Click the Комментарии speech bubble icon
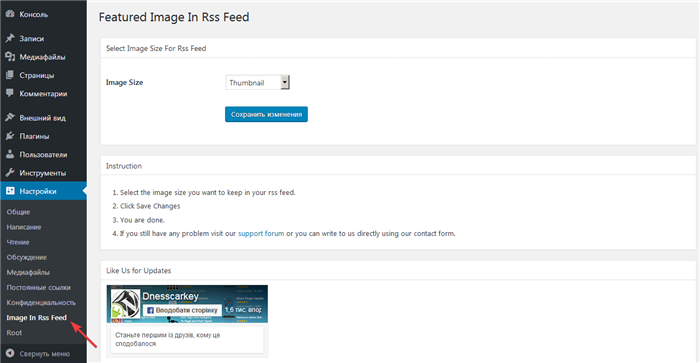 pyautogui.click(x=10, y=93)
